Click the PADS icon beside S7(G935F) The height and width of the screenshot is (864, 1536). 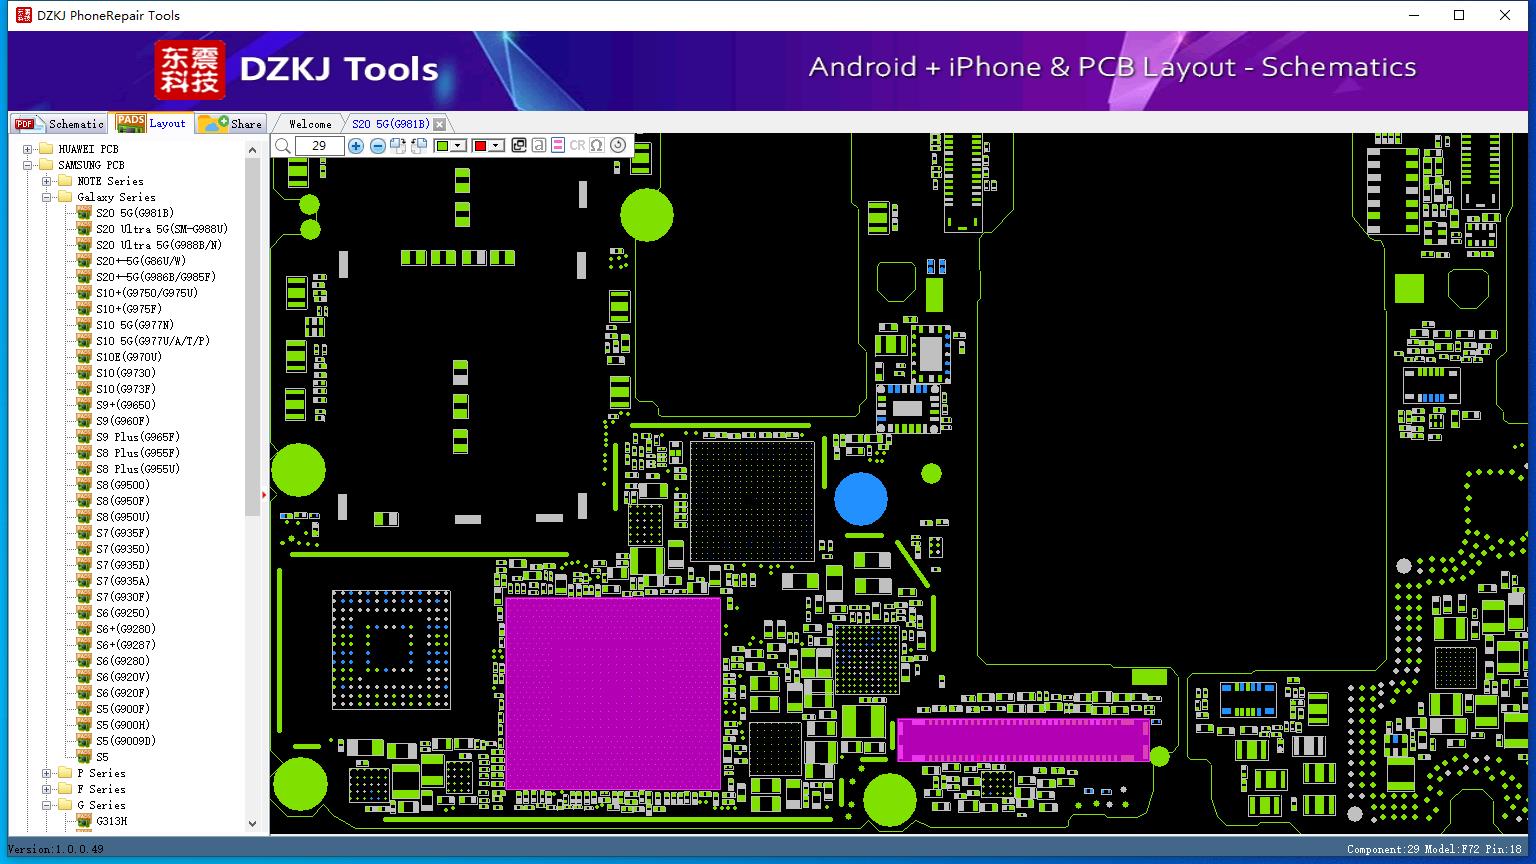coord(84,533)
